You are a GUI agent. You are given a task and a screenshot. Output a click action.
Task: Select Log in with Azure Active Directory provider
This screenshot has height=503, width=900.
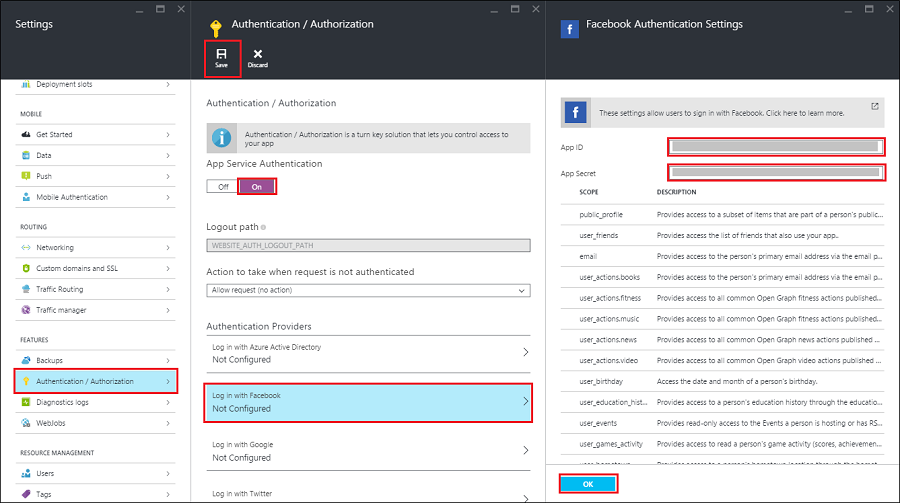[368, 354]
